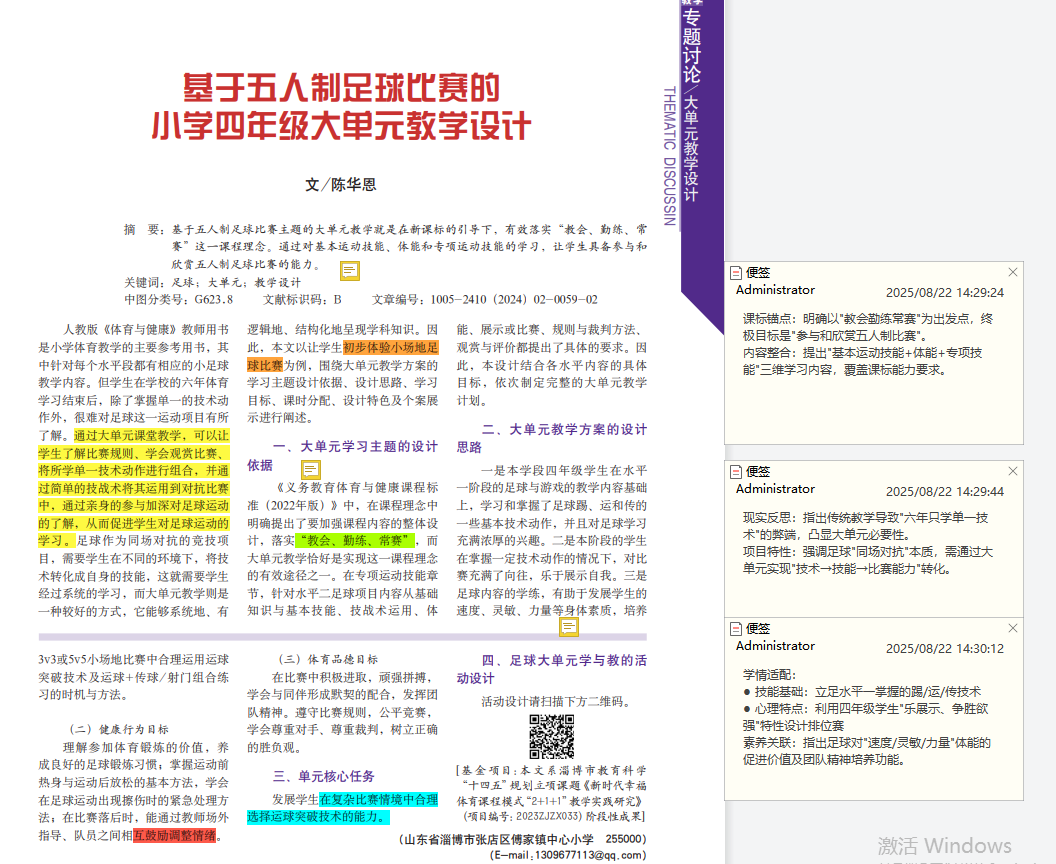The height and width of the screenshot is (864, 1056).
Task: Click the note line starting 项目特性
Action: point(868,560)
